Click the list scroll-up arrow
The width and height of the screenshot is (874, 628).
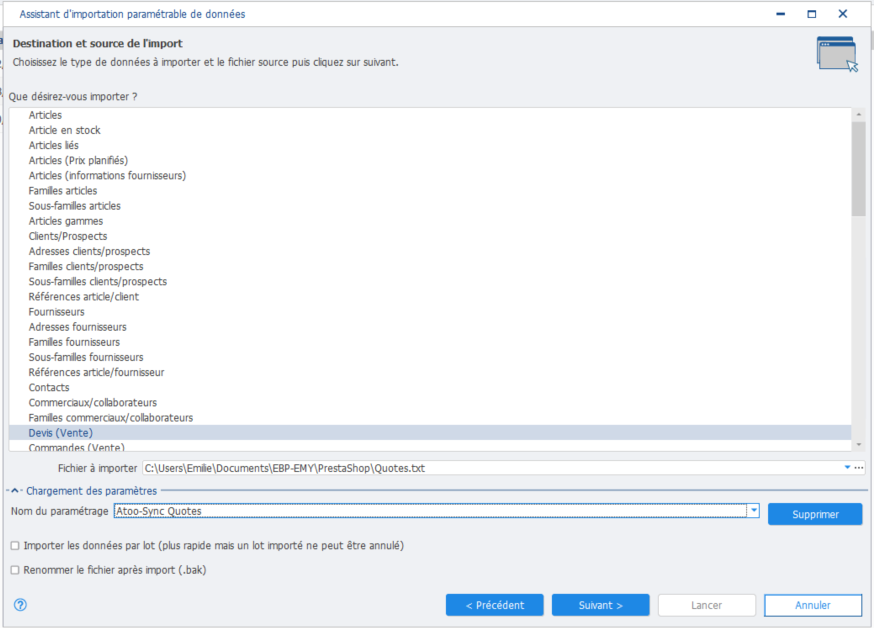tap(858, 115)
